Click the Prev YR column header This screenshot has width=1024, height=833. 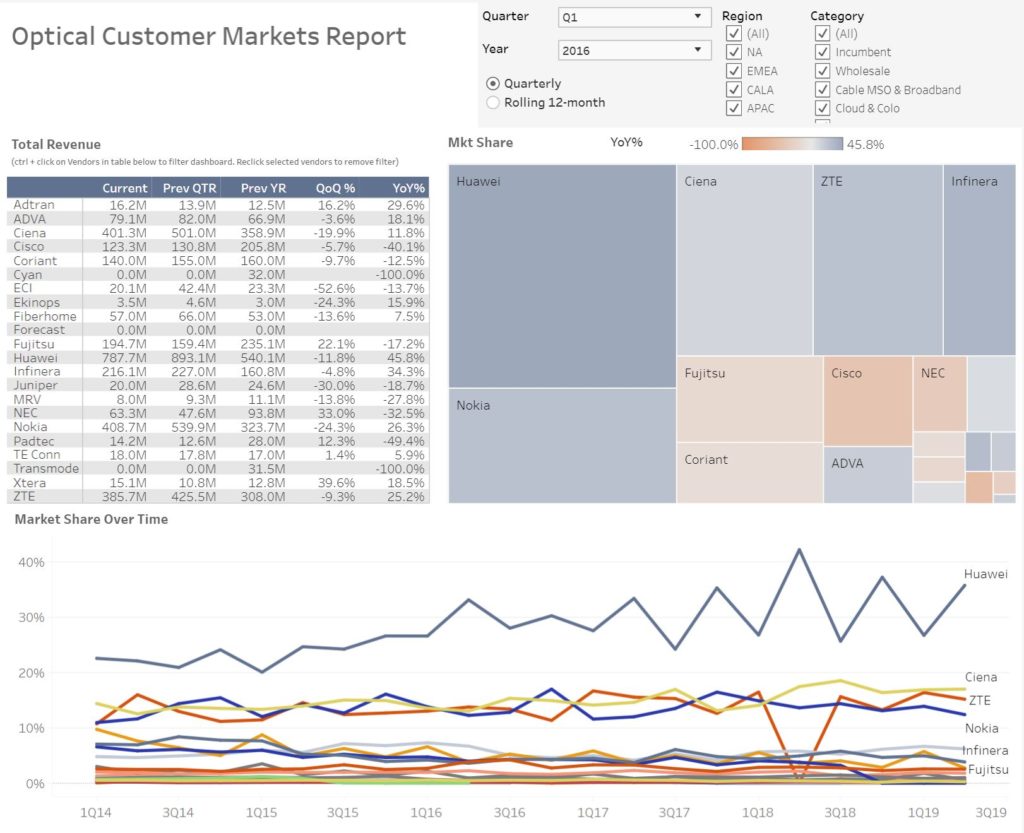click(x=263, y=188)
